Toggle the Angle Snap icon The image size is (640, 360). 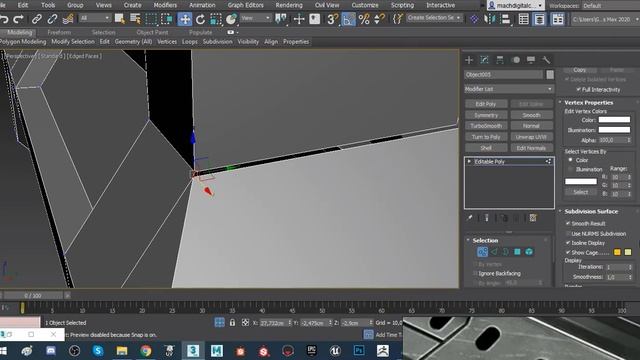click(x=348, y=19)
